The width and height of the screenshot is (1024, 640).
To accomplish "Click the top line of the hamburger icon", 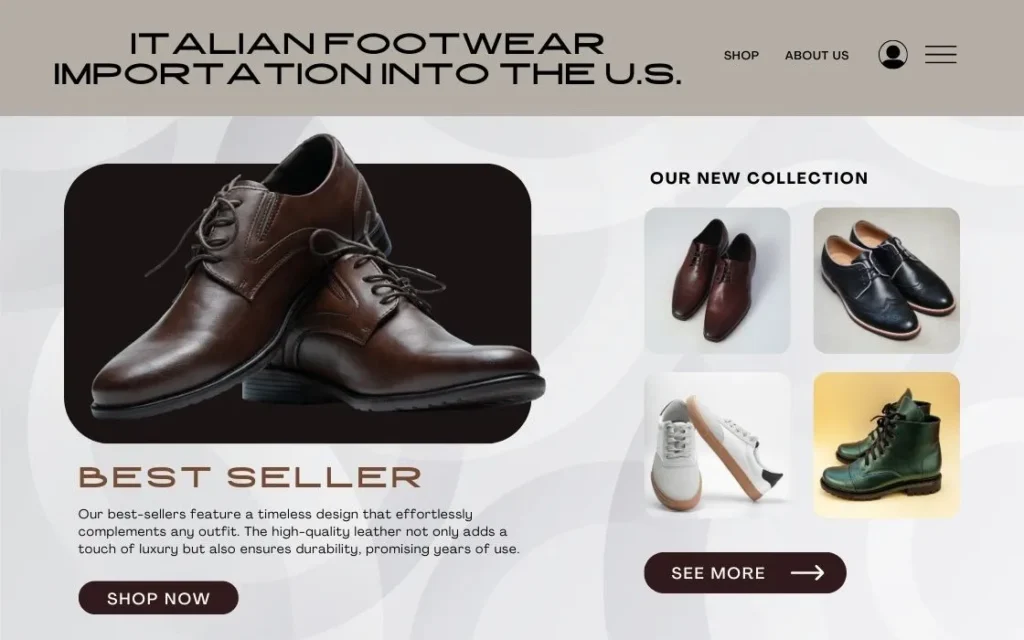I will [940, 46].
